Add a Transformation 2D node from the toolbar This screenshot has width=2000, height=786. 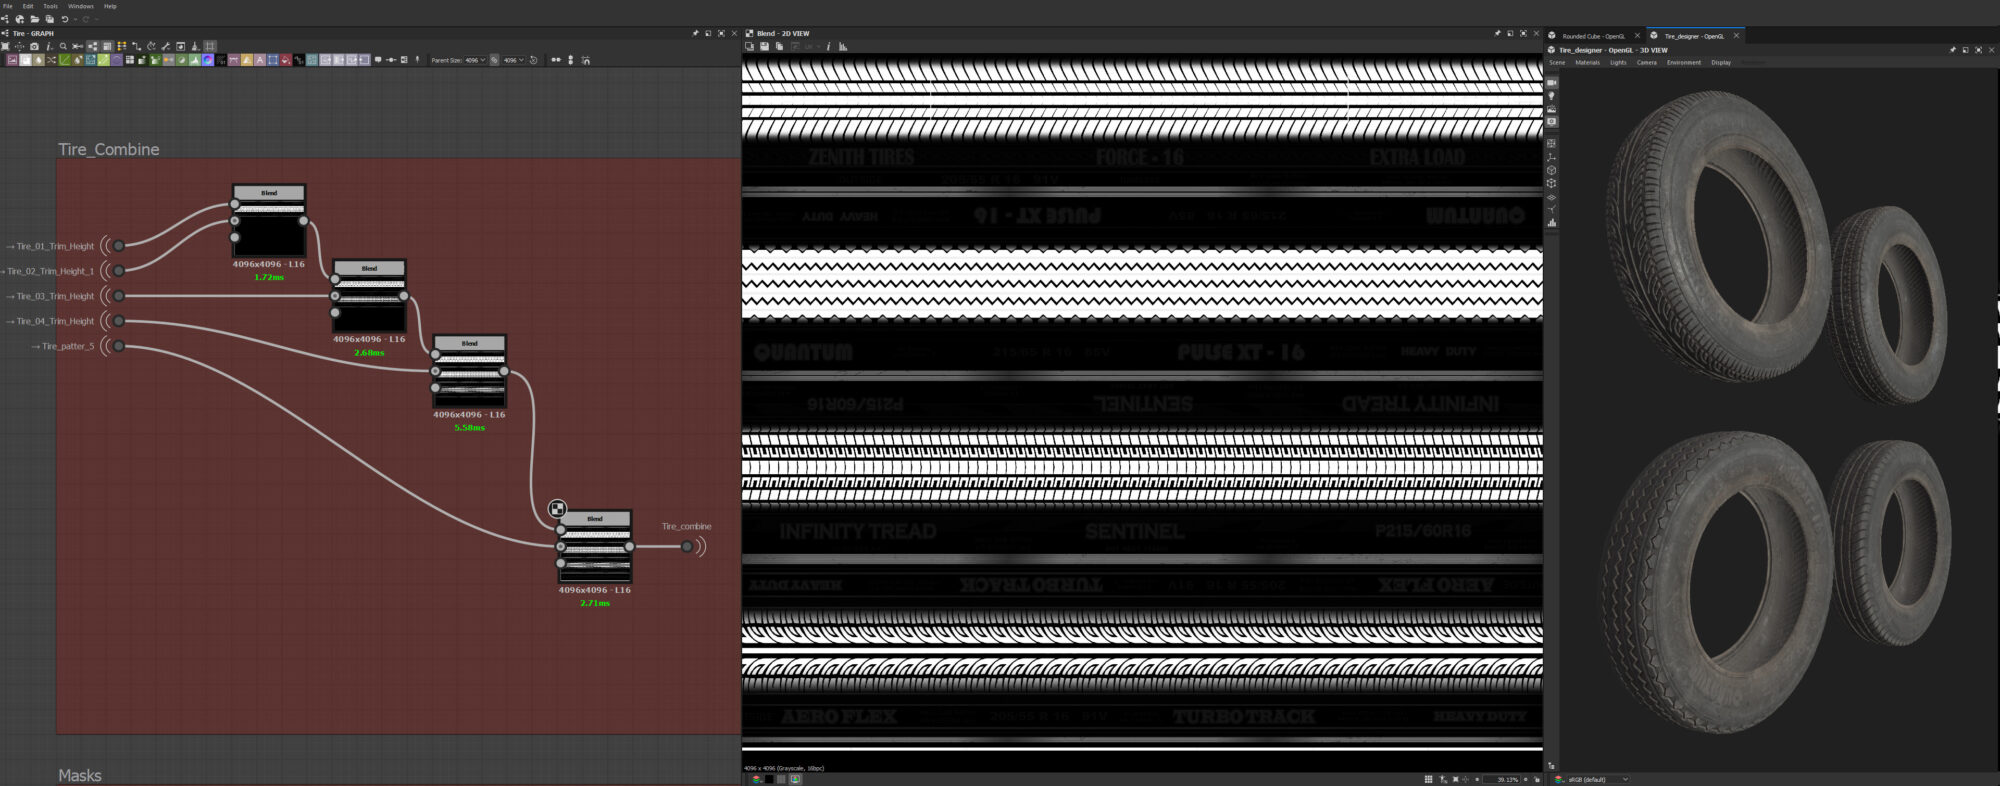click(x=272, y=60)
